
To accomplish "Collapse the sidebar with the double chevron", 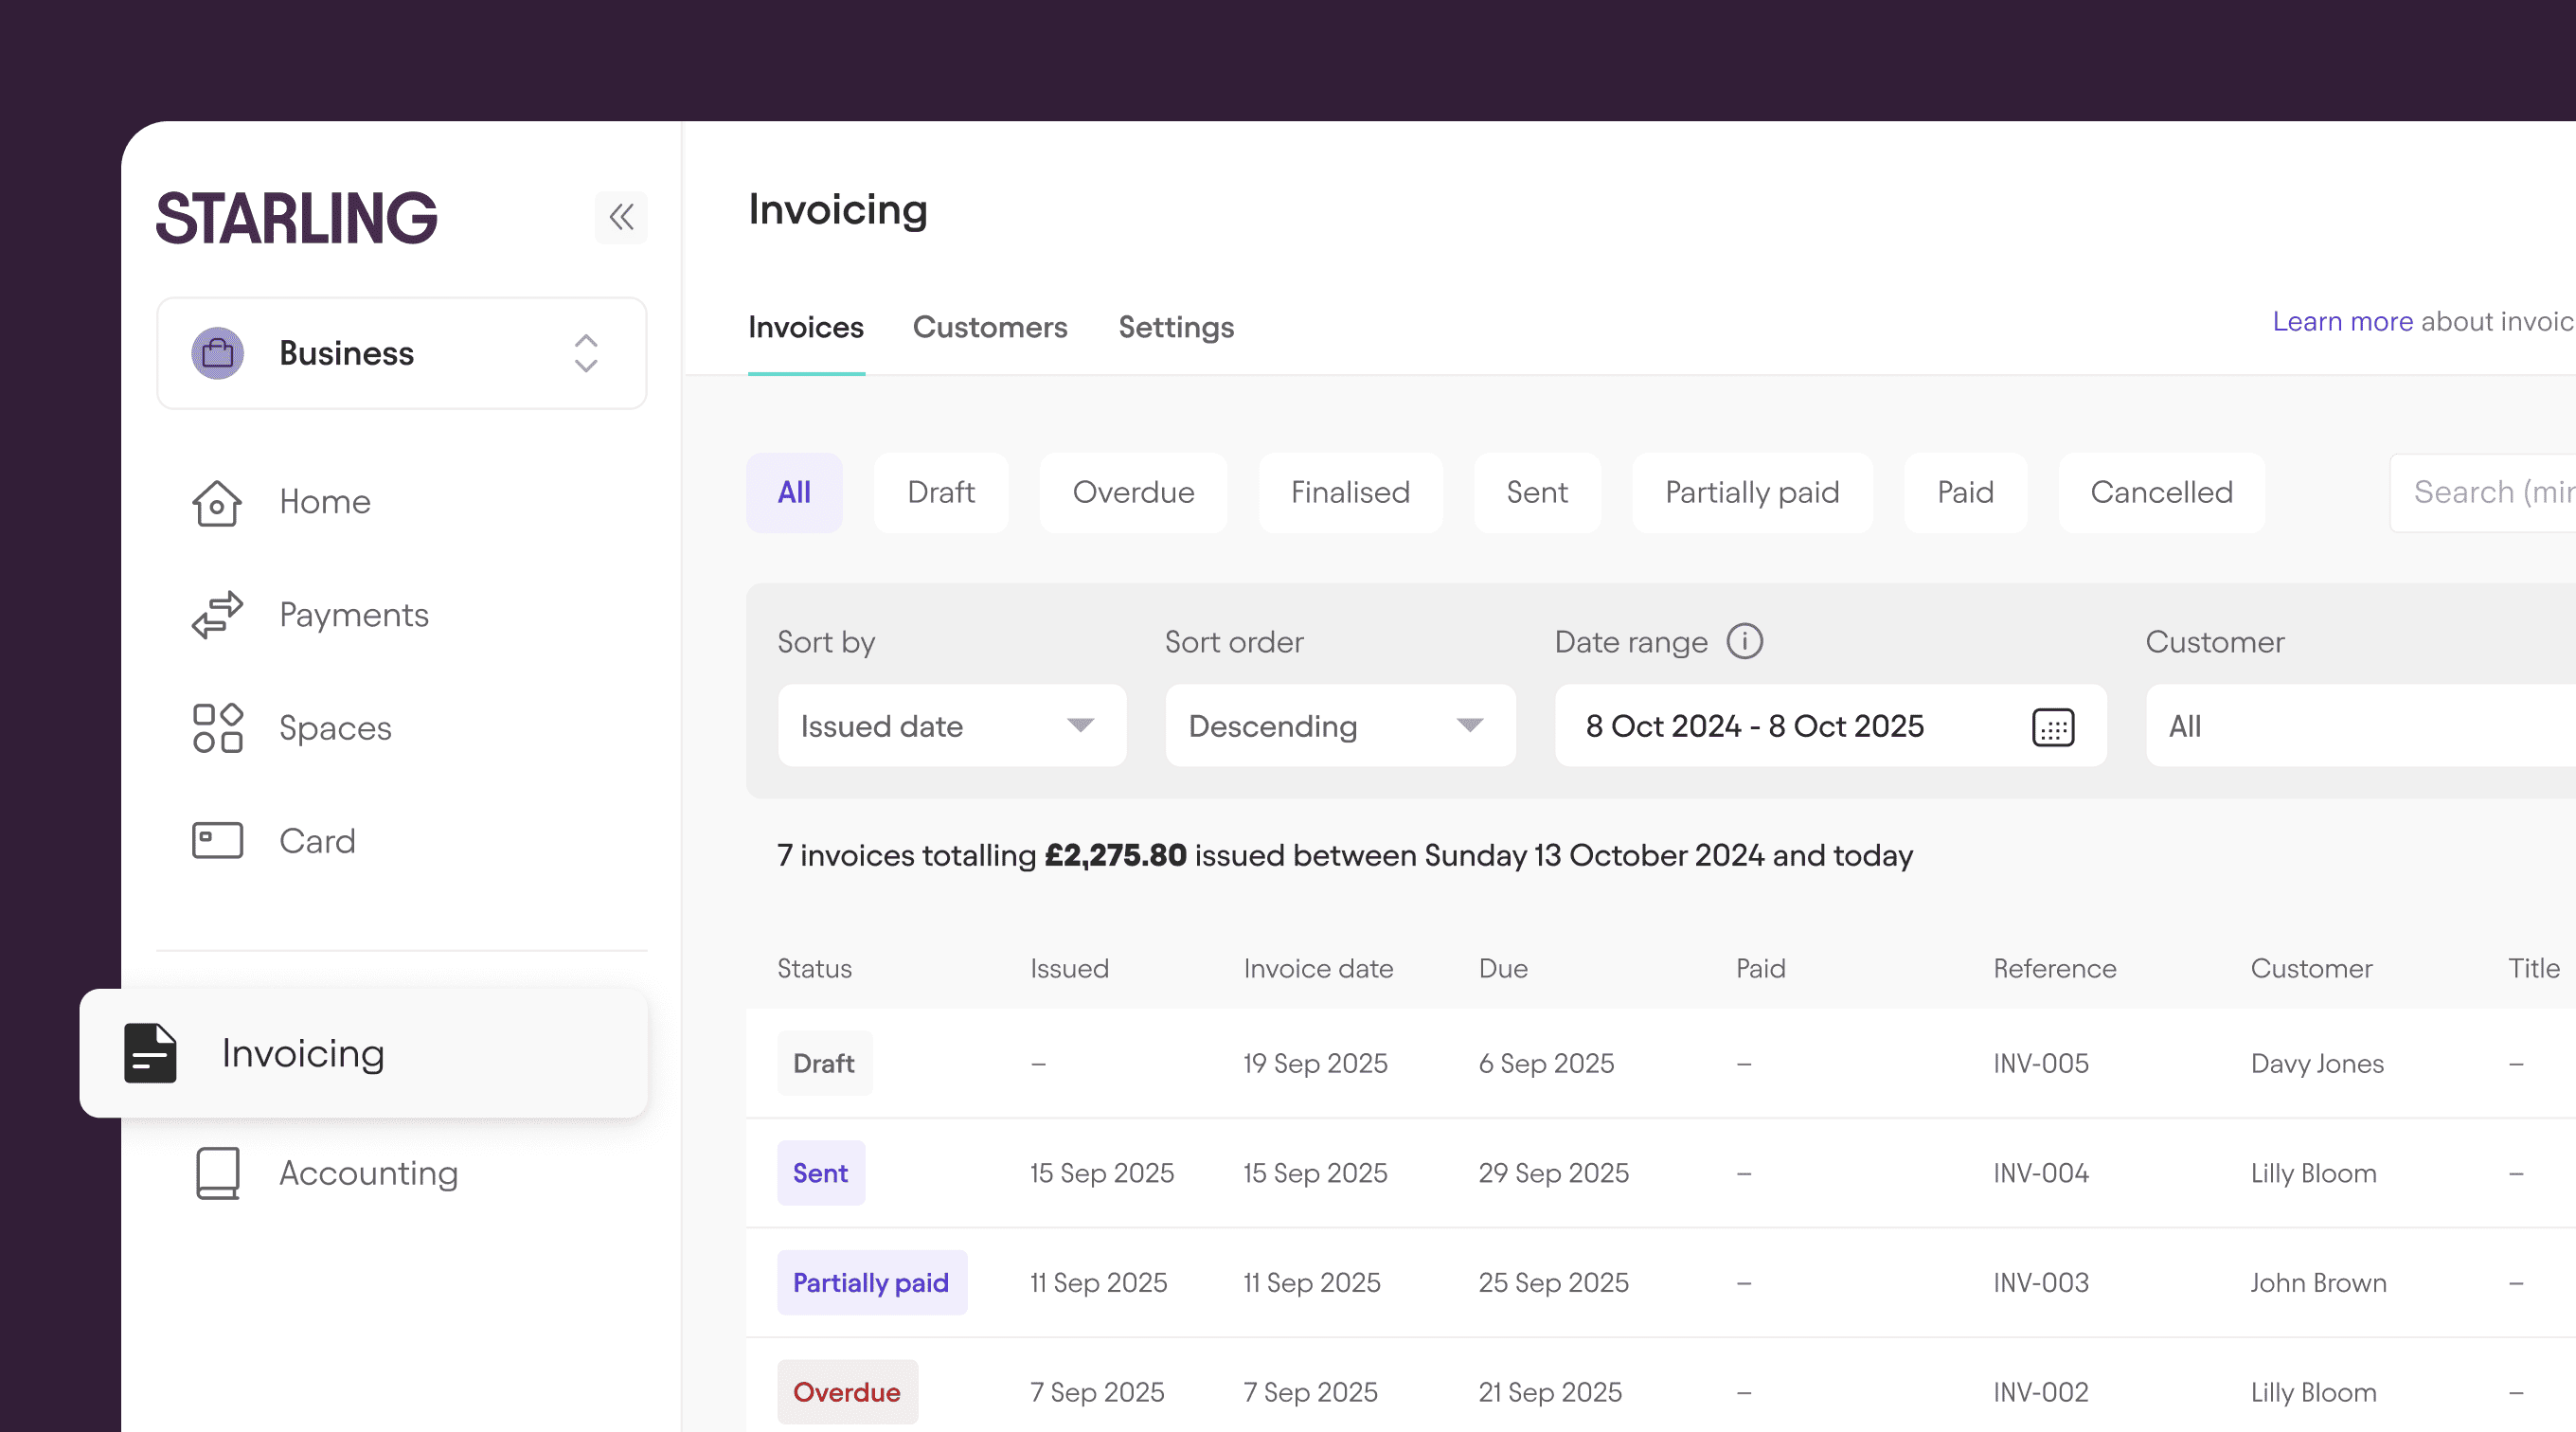I will pos(621,218).
